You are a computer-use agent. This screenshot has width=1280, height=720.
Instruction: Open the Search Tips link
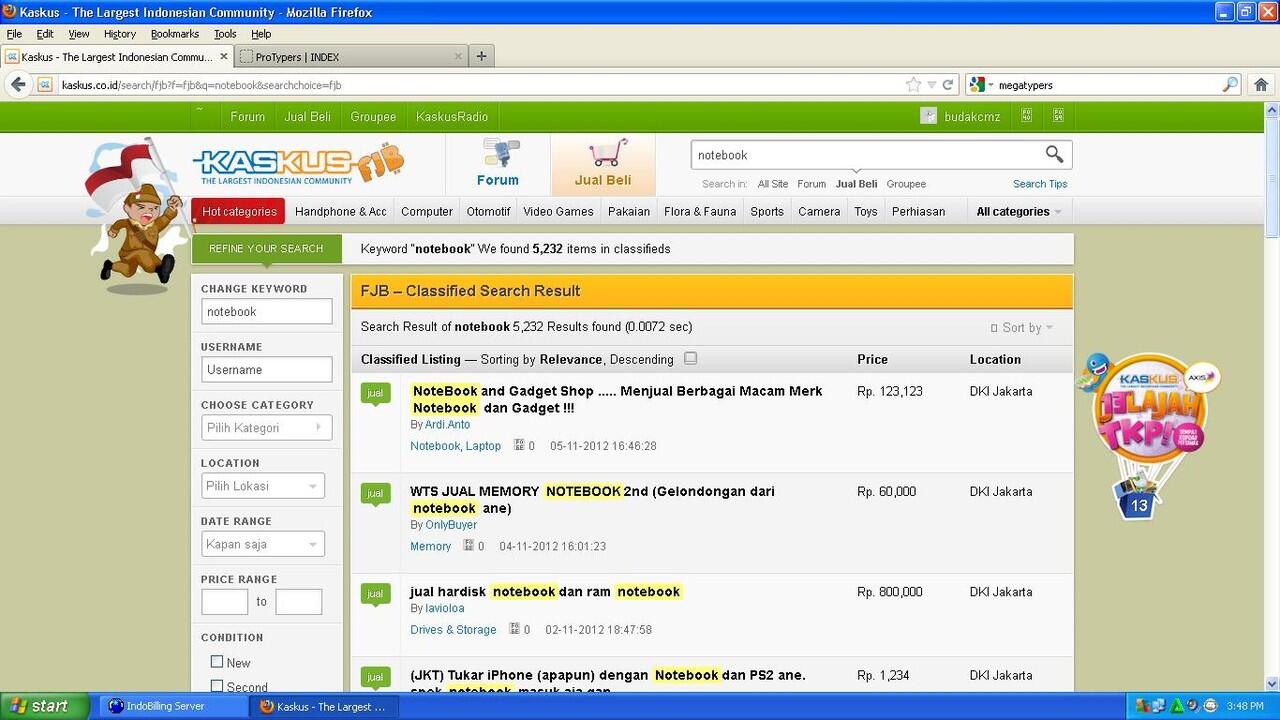point(1040,184)
